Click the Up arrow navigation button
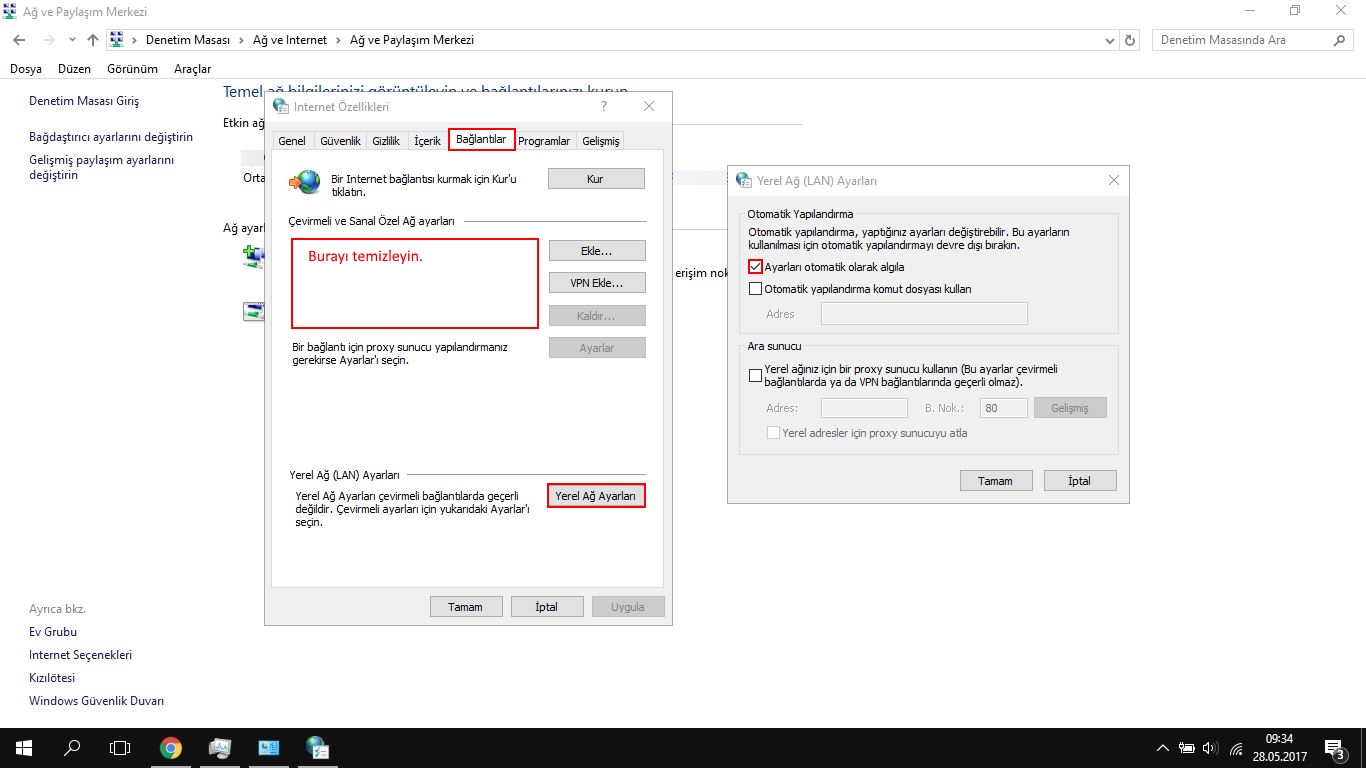 [93, 40]
